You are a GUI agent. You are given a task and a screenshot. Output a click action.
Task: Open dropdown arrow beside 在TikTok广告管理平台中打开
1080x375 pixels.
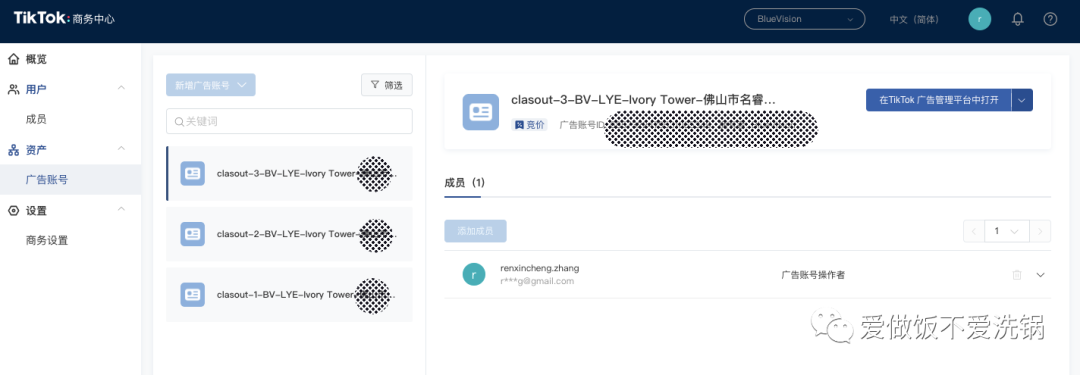coord(1022,100)
